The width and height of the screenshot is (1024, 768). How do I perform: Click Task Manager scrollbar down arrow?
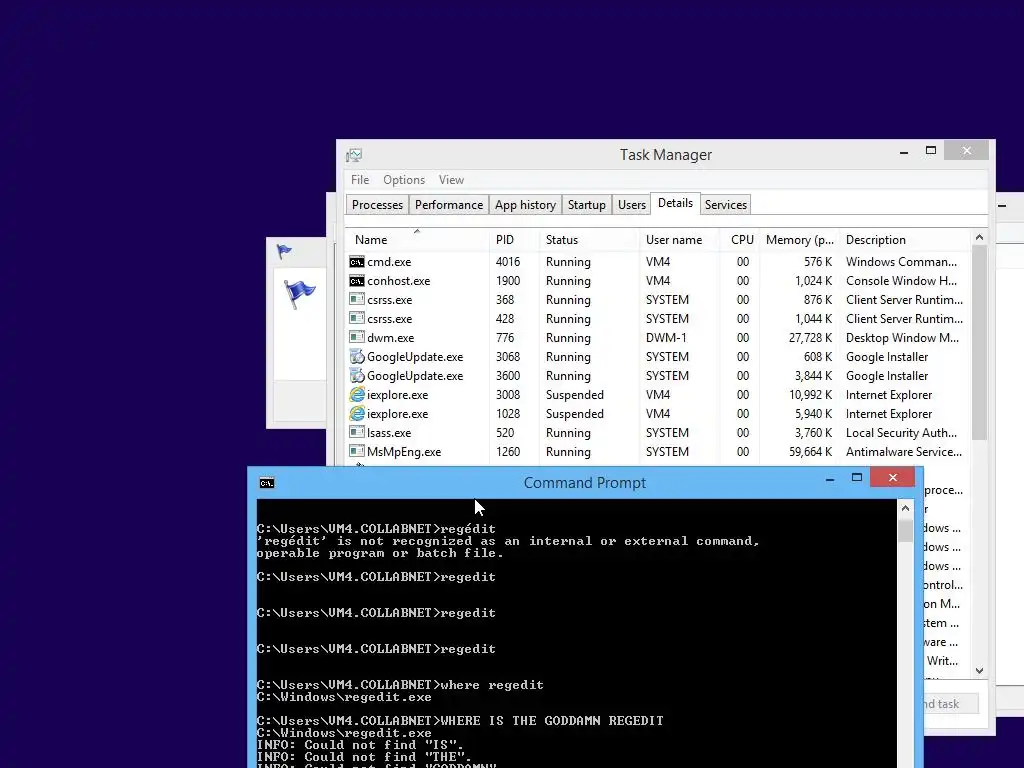(979, 670)
